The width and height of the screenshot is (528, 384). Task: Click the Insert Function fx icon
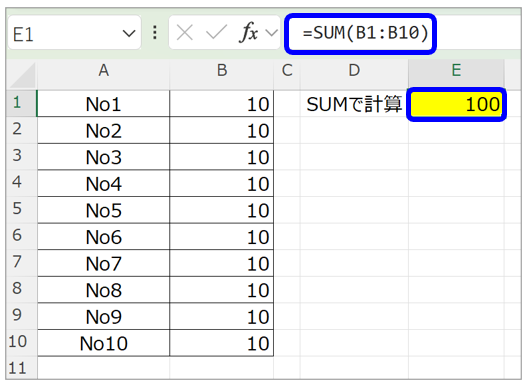[x=249, y=33]
